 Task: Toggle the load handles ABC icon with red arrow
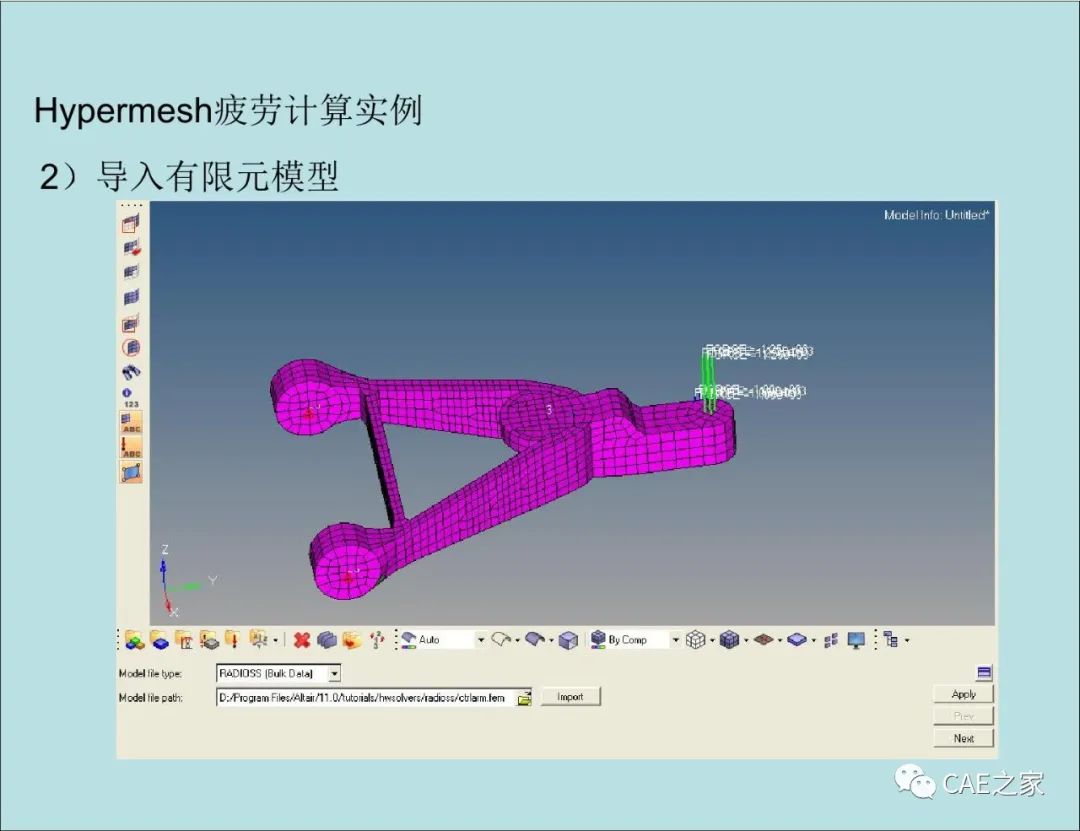point(131,447)
